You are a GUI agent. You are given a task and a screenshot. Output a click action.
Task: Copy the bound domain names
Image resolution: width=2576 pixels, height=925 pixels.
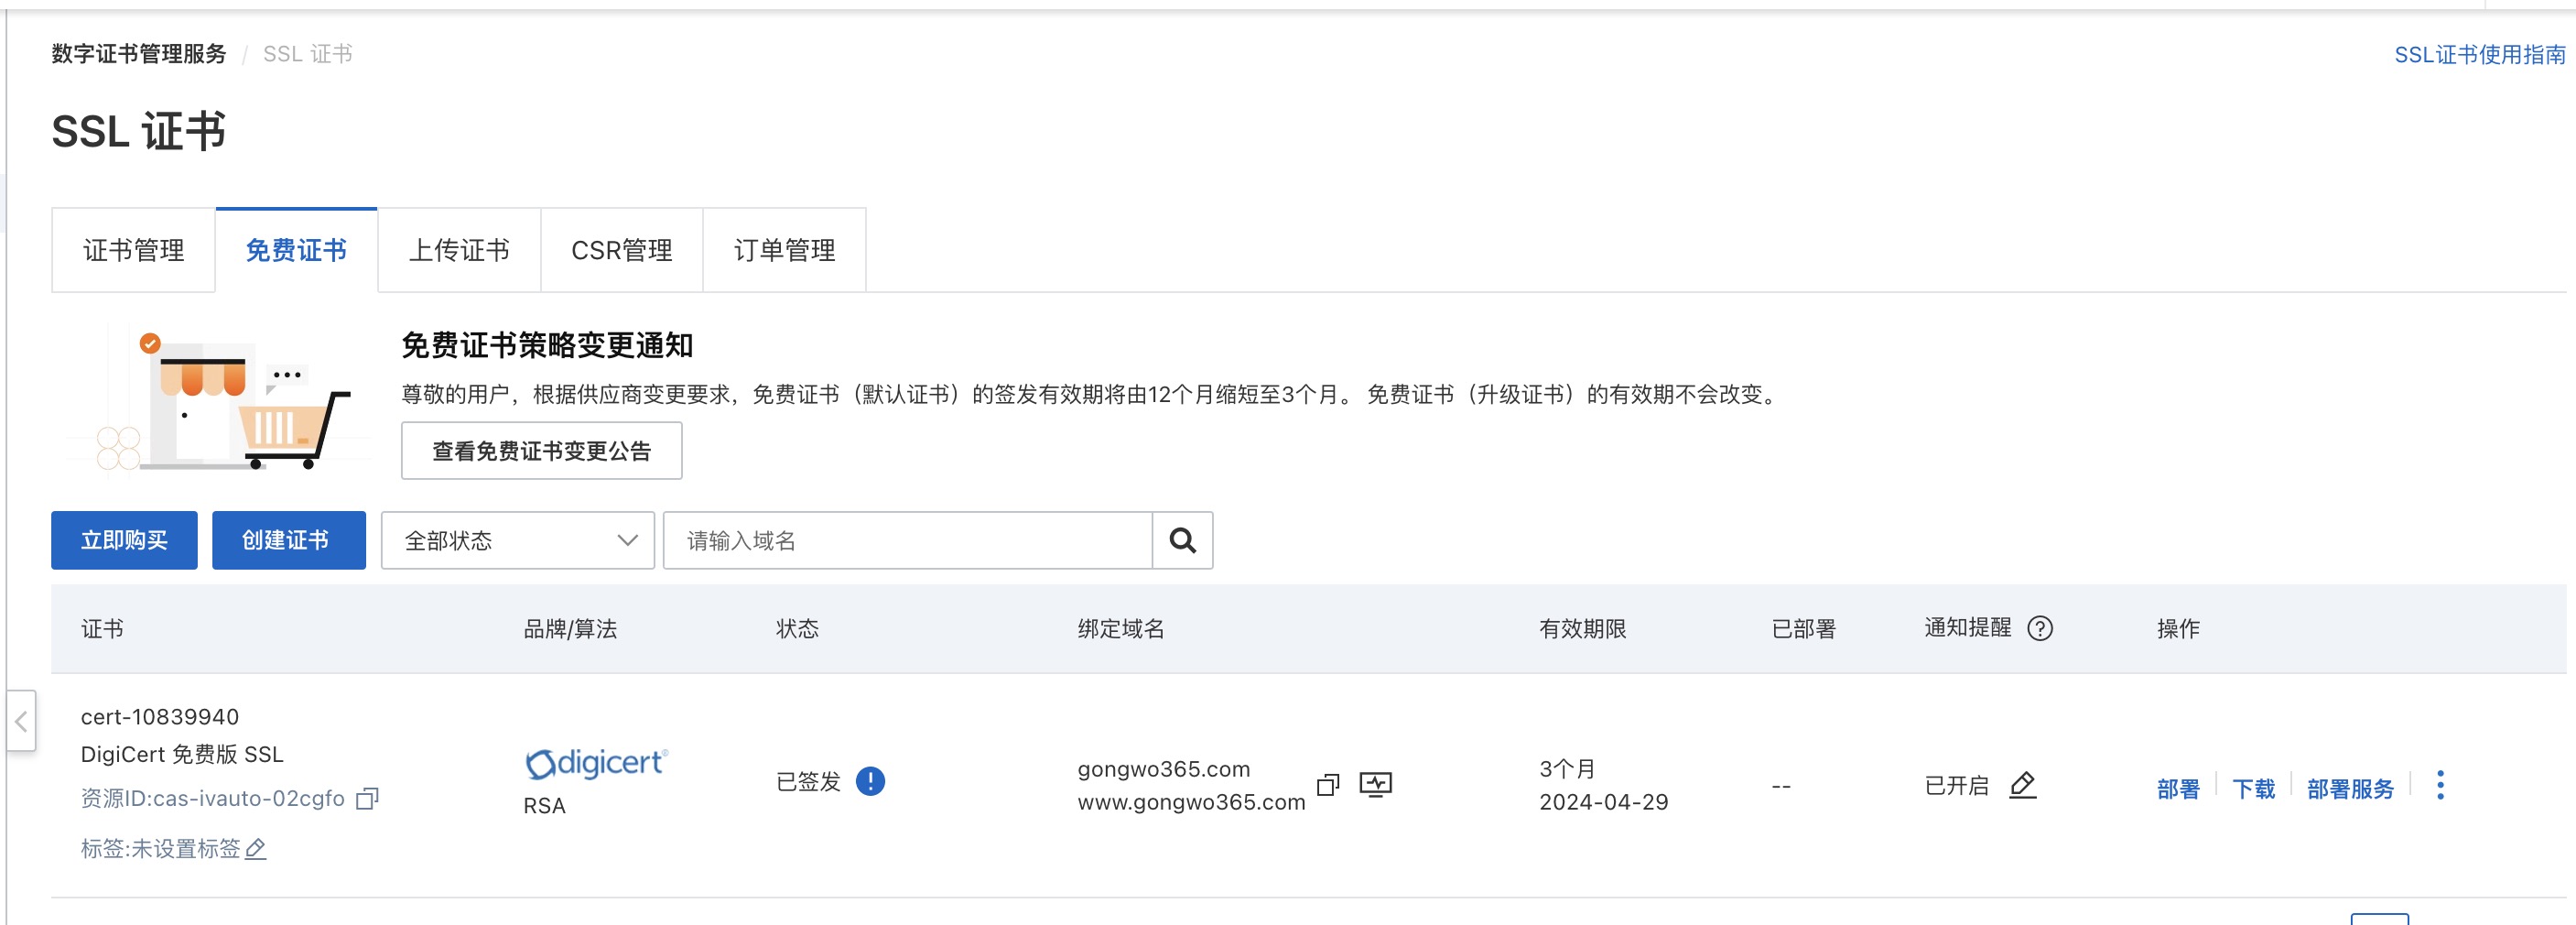[x=1328, y=785]
